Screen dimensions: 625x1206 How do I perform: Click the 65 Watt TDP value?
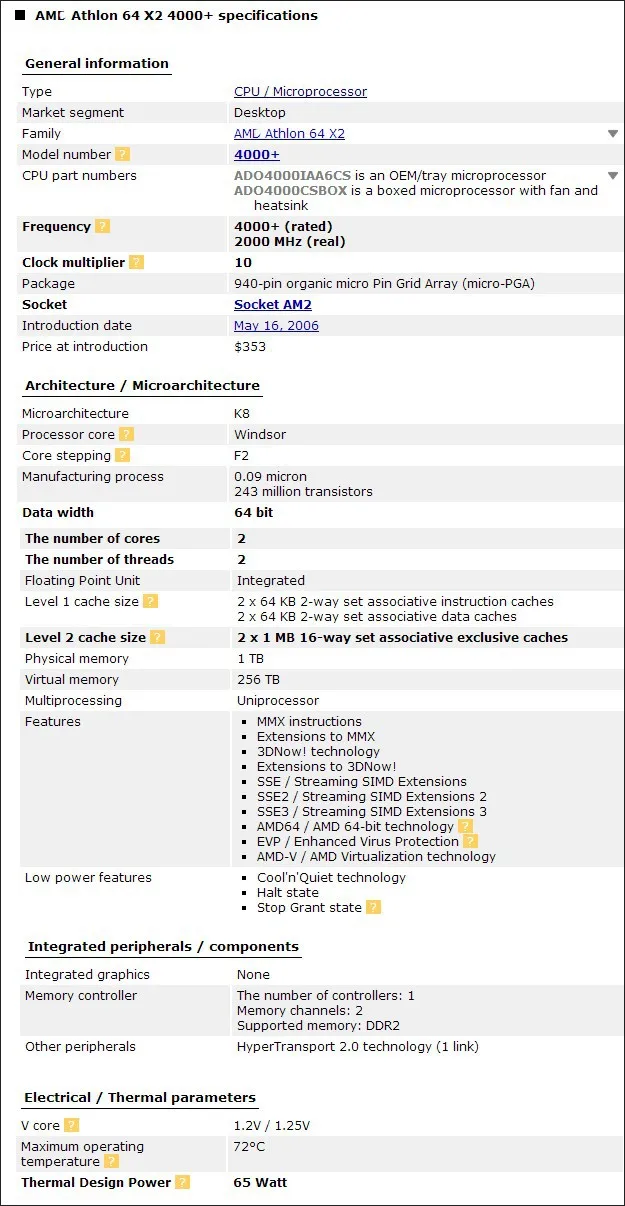[x=260, y=1182]
